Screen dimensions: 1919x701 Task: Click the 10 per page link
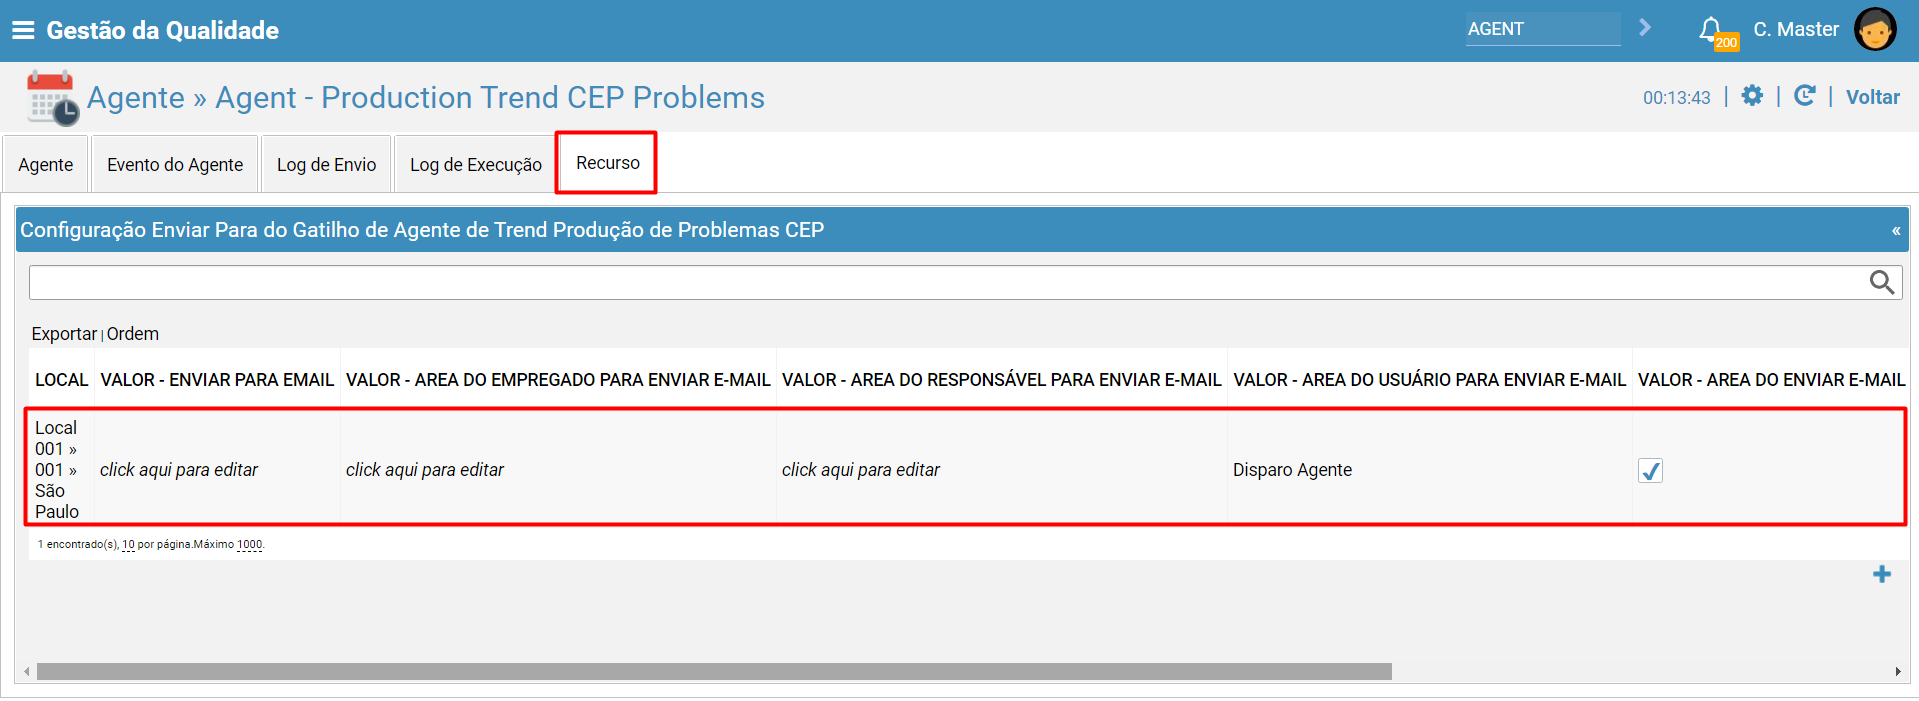(x=128, y=545)
